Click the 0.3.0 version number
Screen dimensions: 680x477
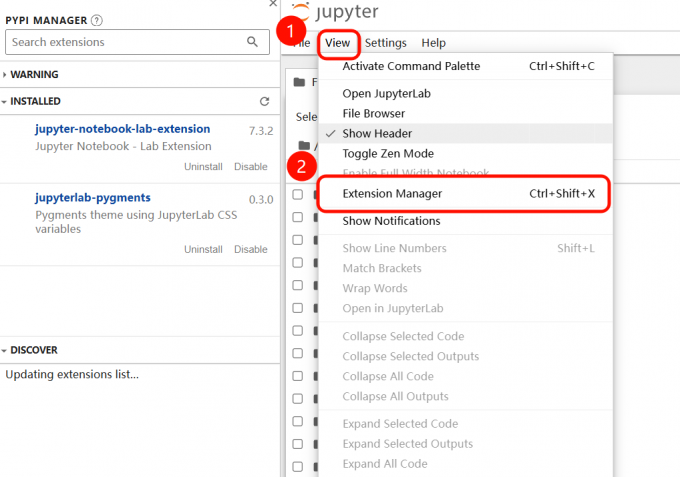261,199
